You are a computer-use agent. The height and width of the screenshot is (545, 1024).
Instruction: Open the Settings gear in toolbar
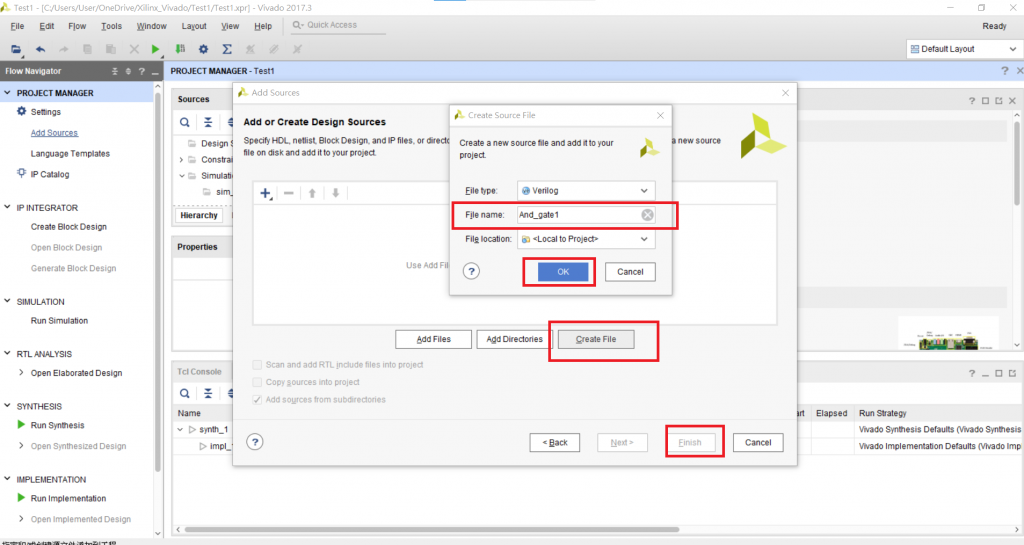[204, 49]
